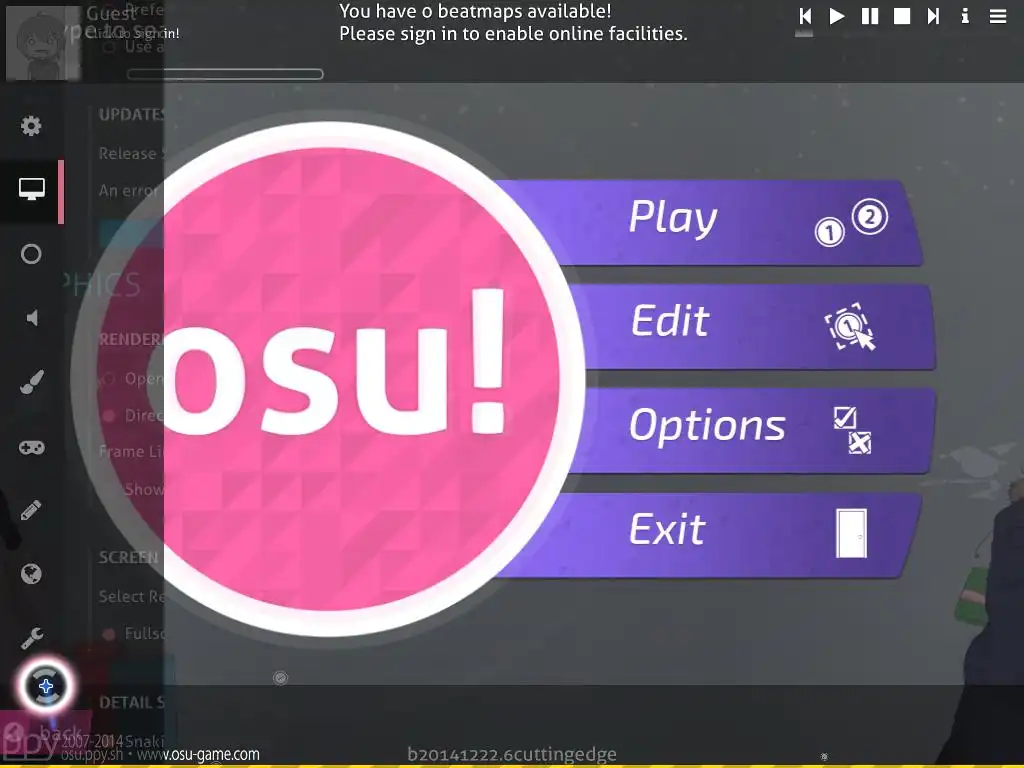Select the paintbrush skin section icon

click(x=31, y=382)
